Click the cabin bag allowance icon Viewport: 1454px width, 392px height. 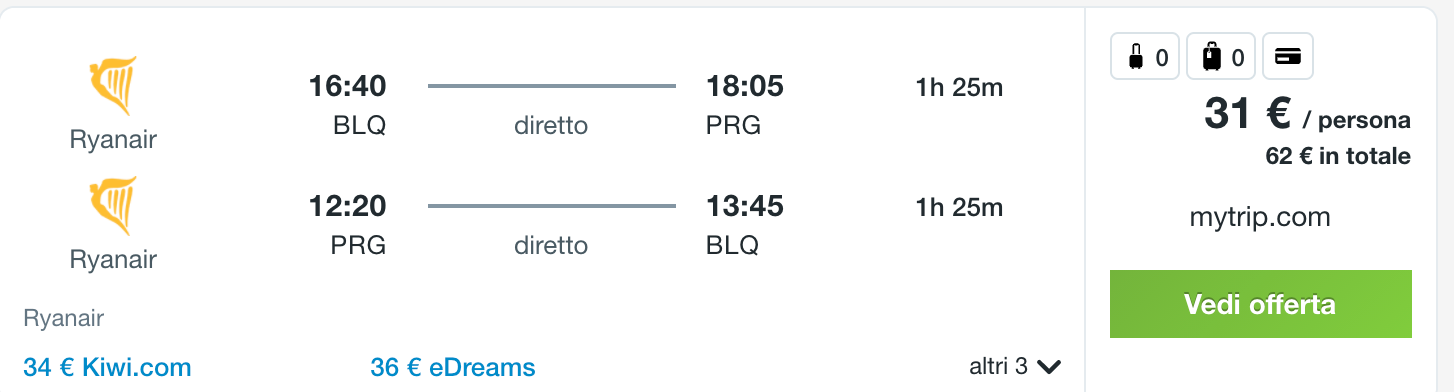coord(1146,57)
